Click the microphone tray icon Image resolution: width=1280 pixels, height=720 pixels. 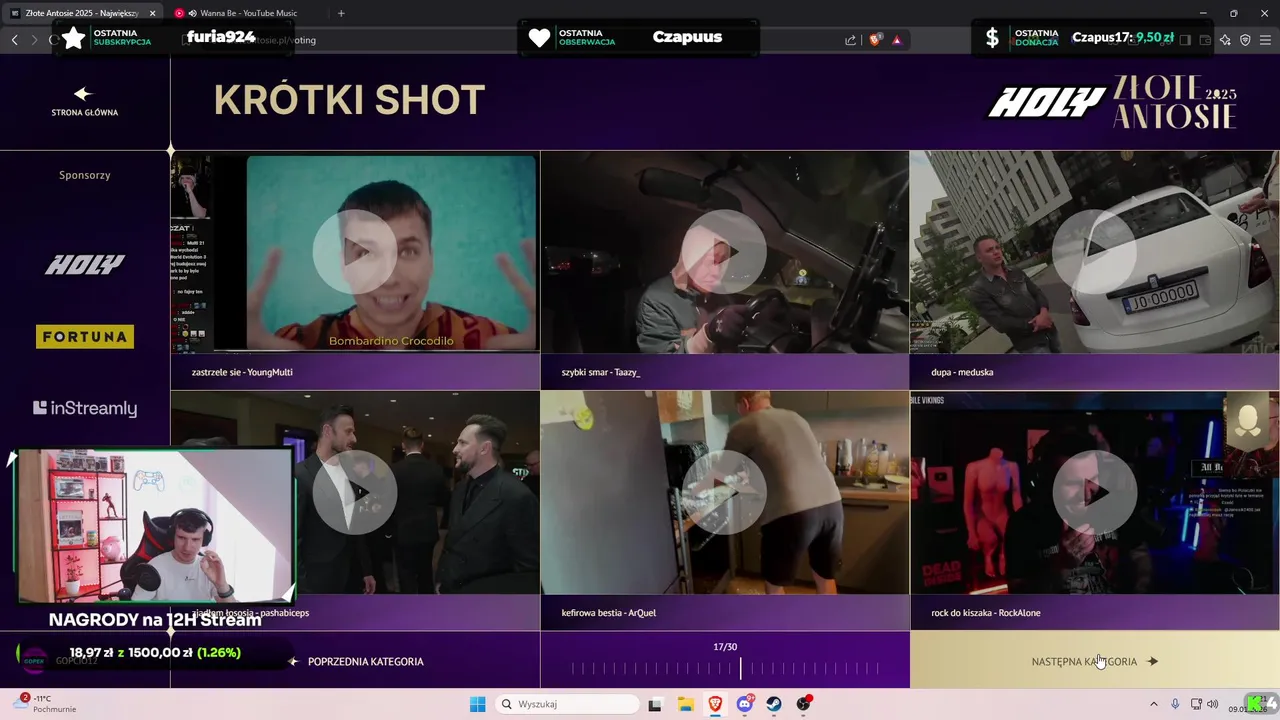[1175, 704]
